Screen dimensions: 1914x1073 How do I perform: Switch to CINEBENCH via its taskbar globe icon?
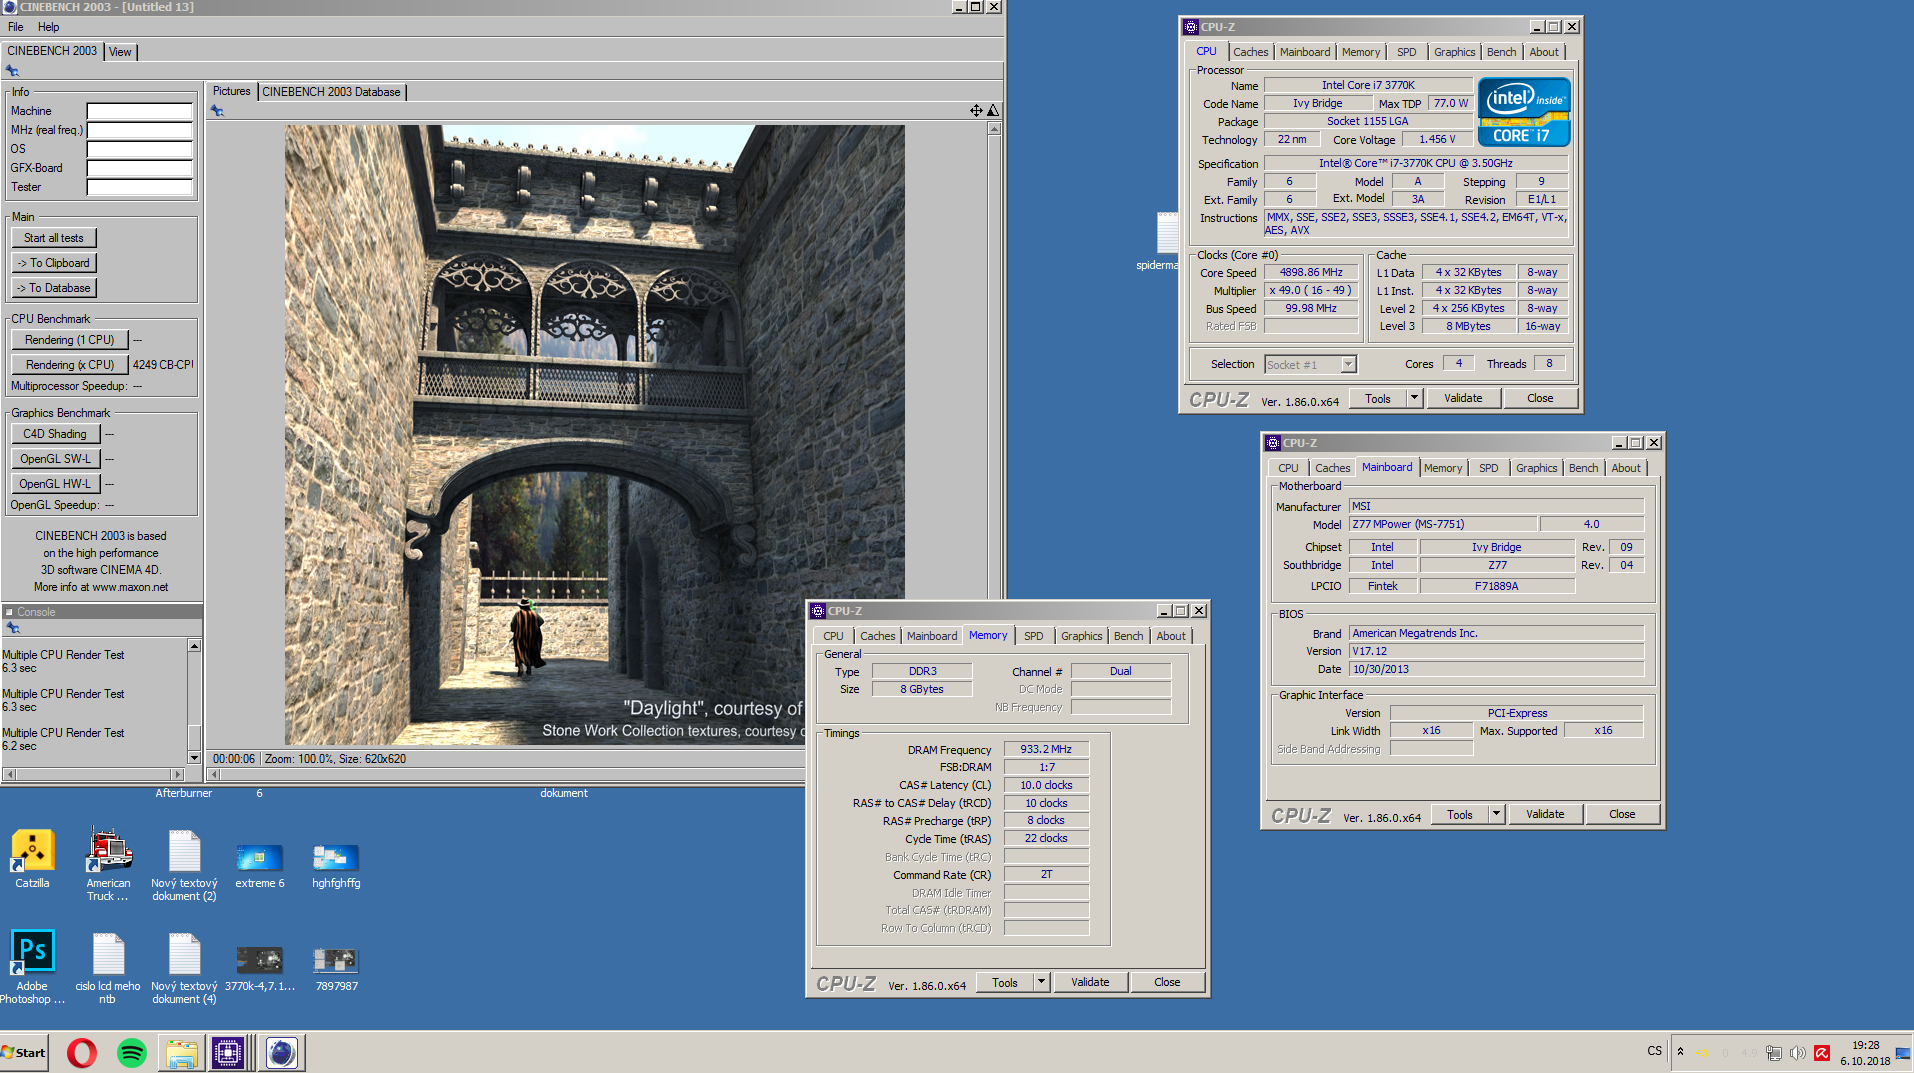tap(281, 1052)
